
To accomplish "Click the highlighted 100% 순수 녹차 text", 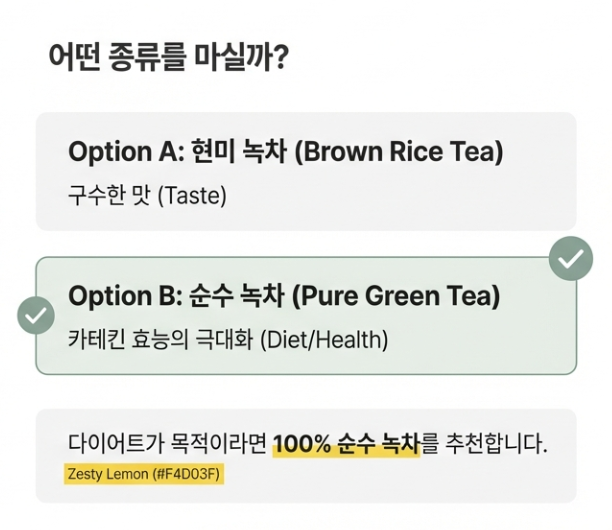I will 347,444.
